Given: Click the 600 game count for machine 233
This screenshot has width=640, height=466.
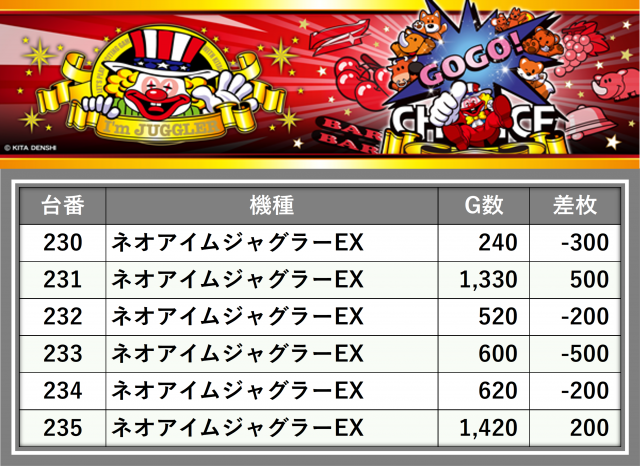Looking at the screenshot, I should pyautogui.click(x=498, y=354).
